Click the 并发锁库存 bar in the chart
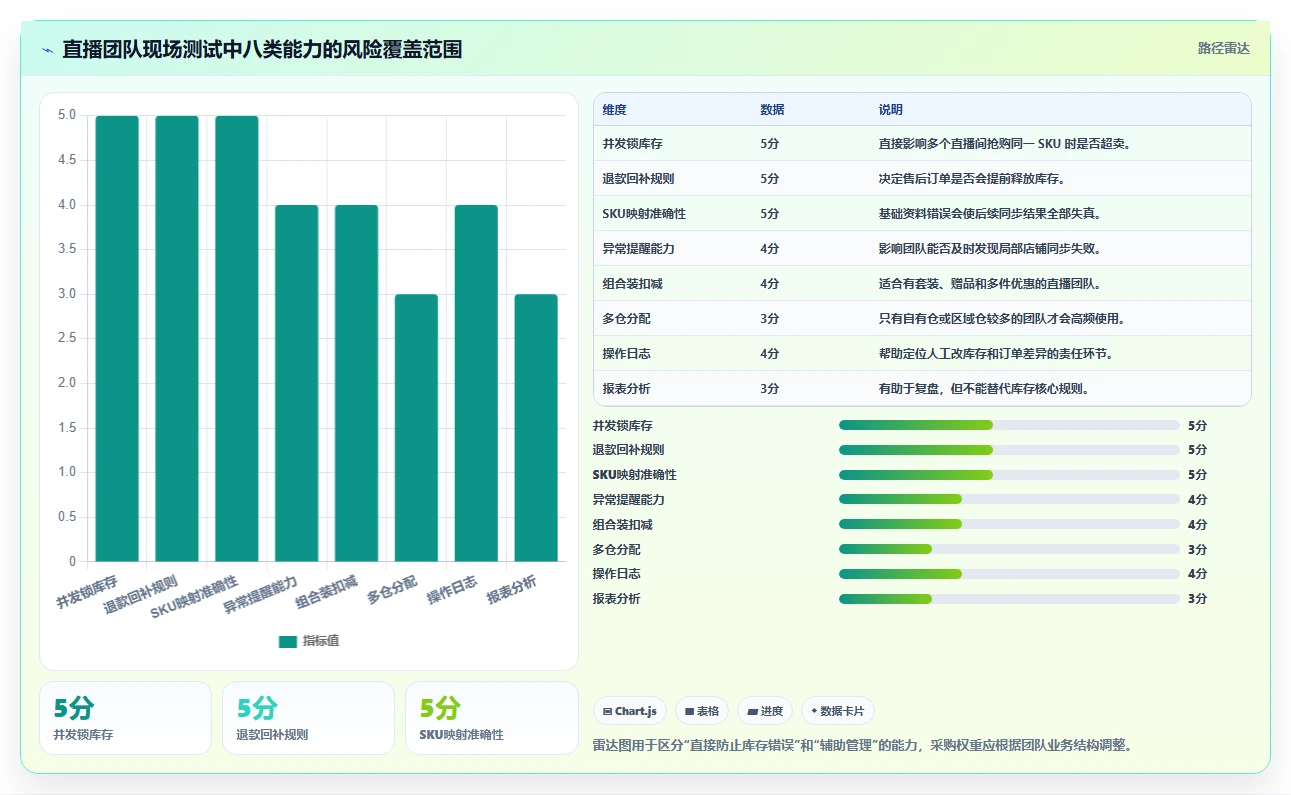Screen dimensions: 1291x795 point(117,338)
